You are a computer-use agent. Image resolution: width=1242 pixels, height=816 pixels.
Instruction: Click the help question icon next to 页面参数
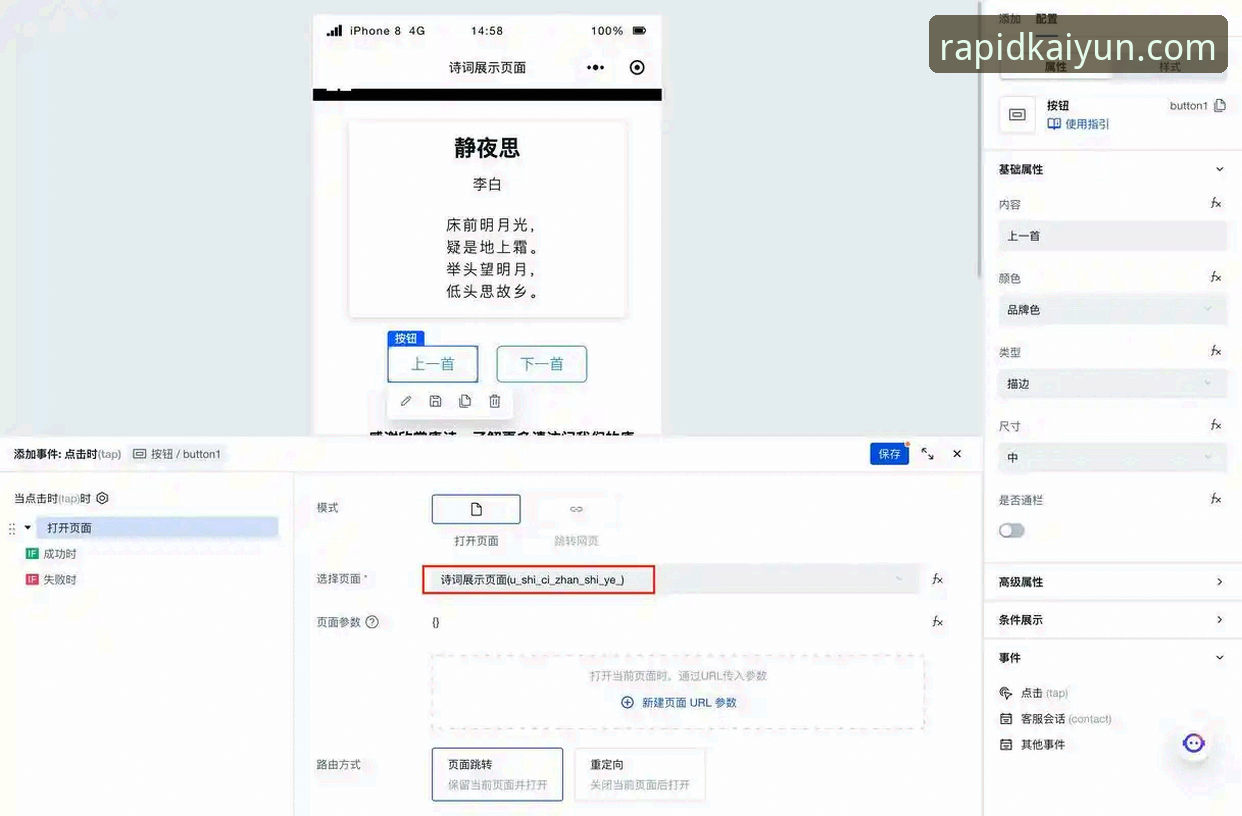click(372, 622)
